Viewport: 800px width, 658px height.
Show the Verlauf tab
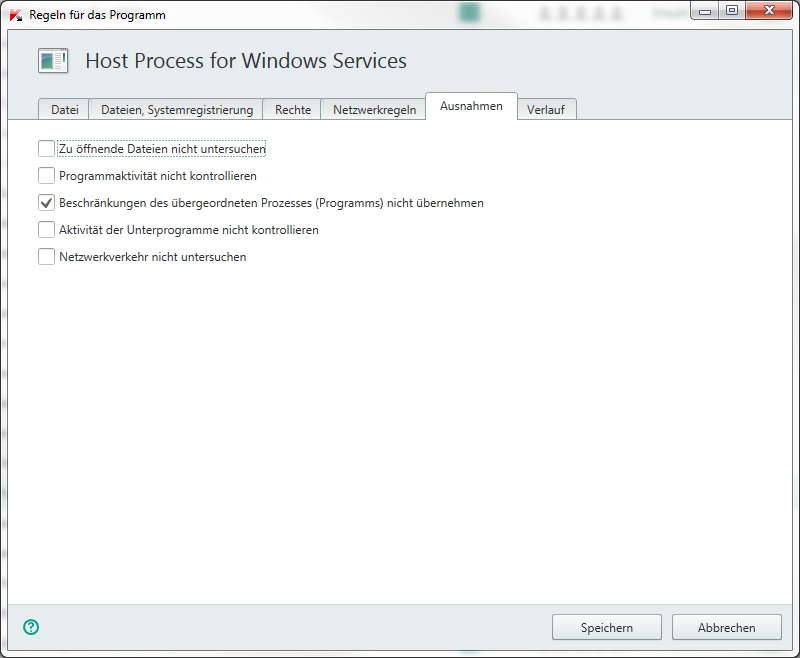(x=546, y=110)
